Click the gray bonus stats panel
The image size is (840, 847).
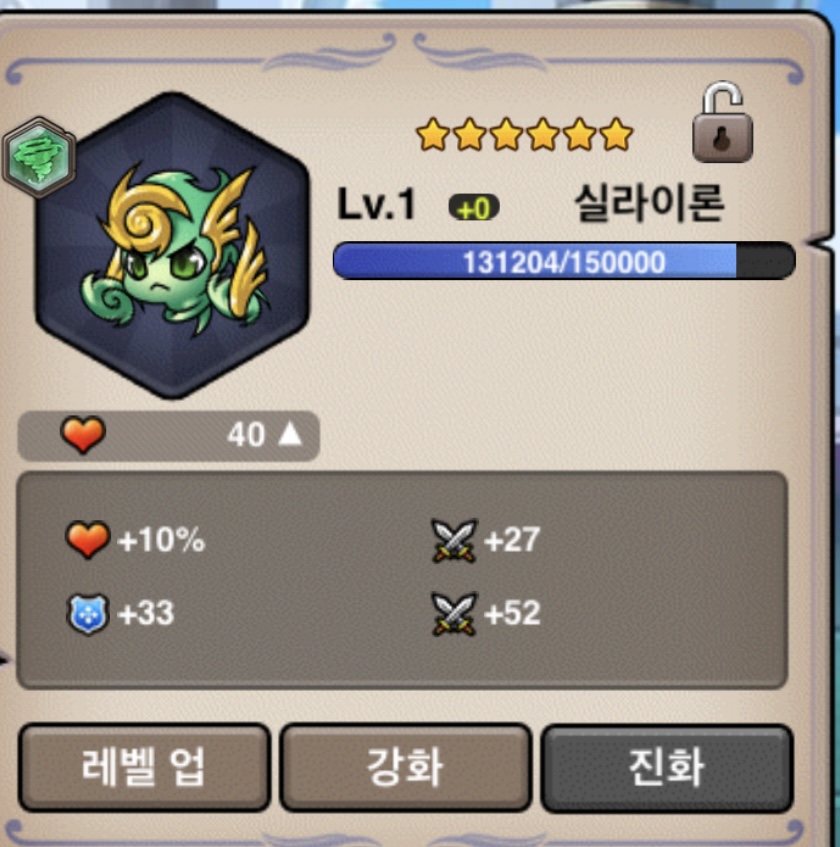[402, 580]
